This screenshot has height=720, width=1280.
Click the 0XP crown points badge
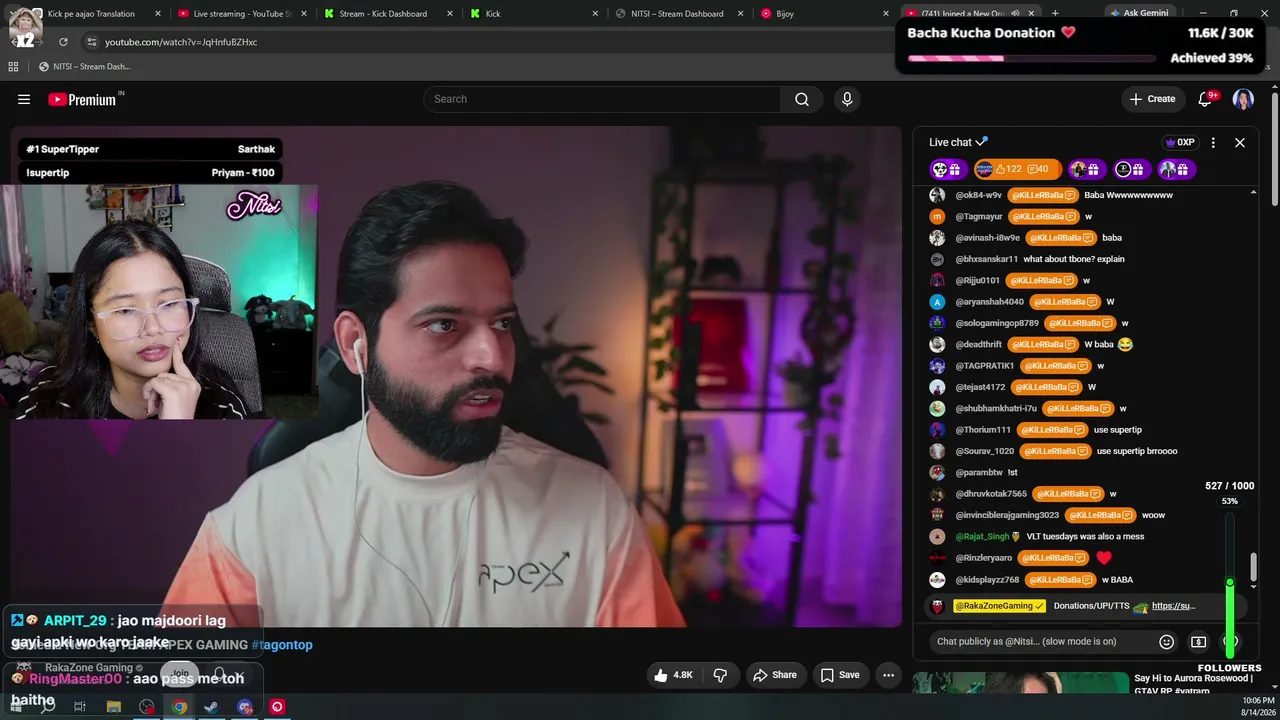(1180, 143)
